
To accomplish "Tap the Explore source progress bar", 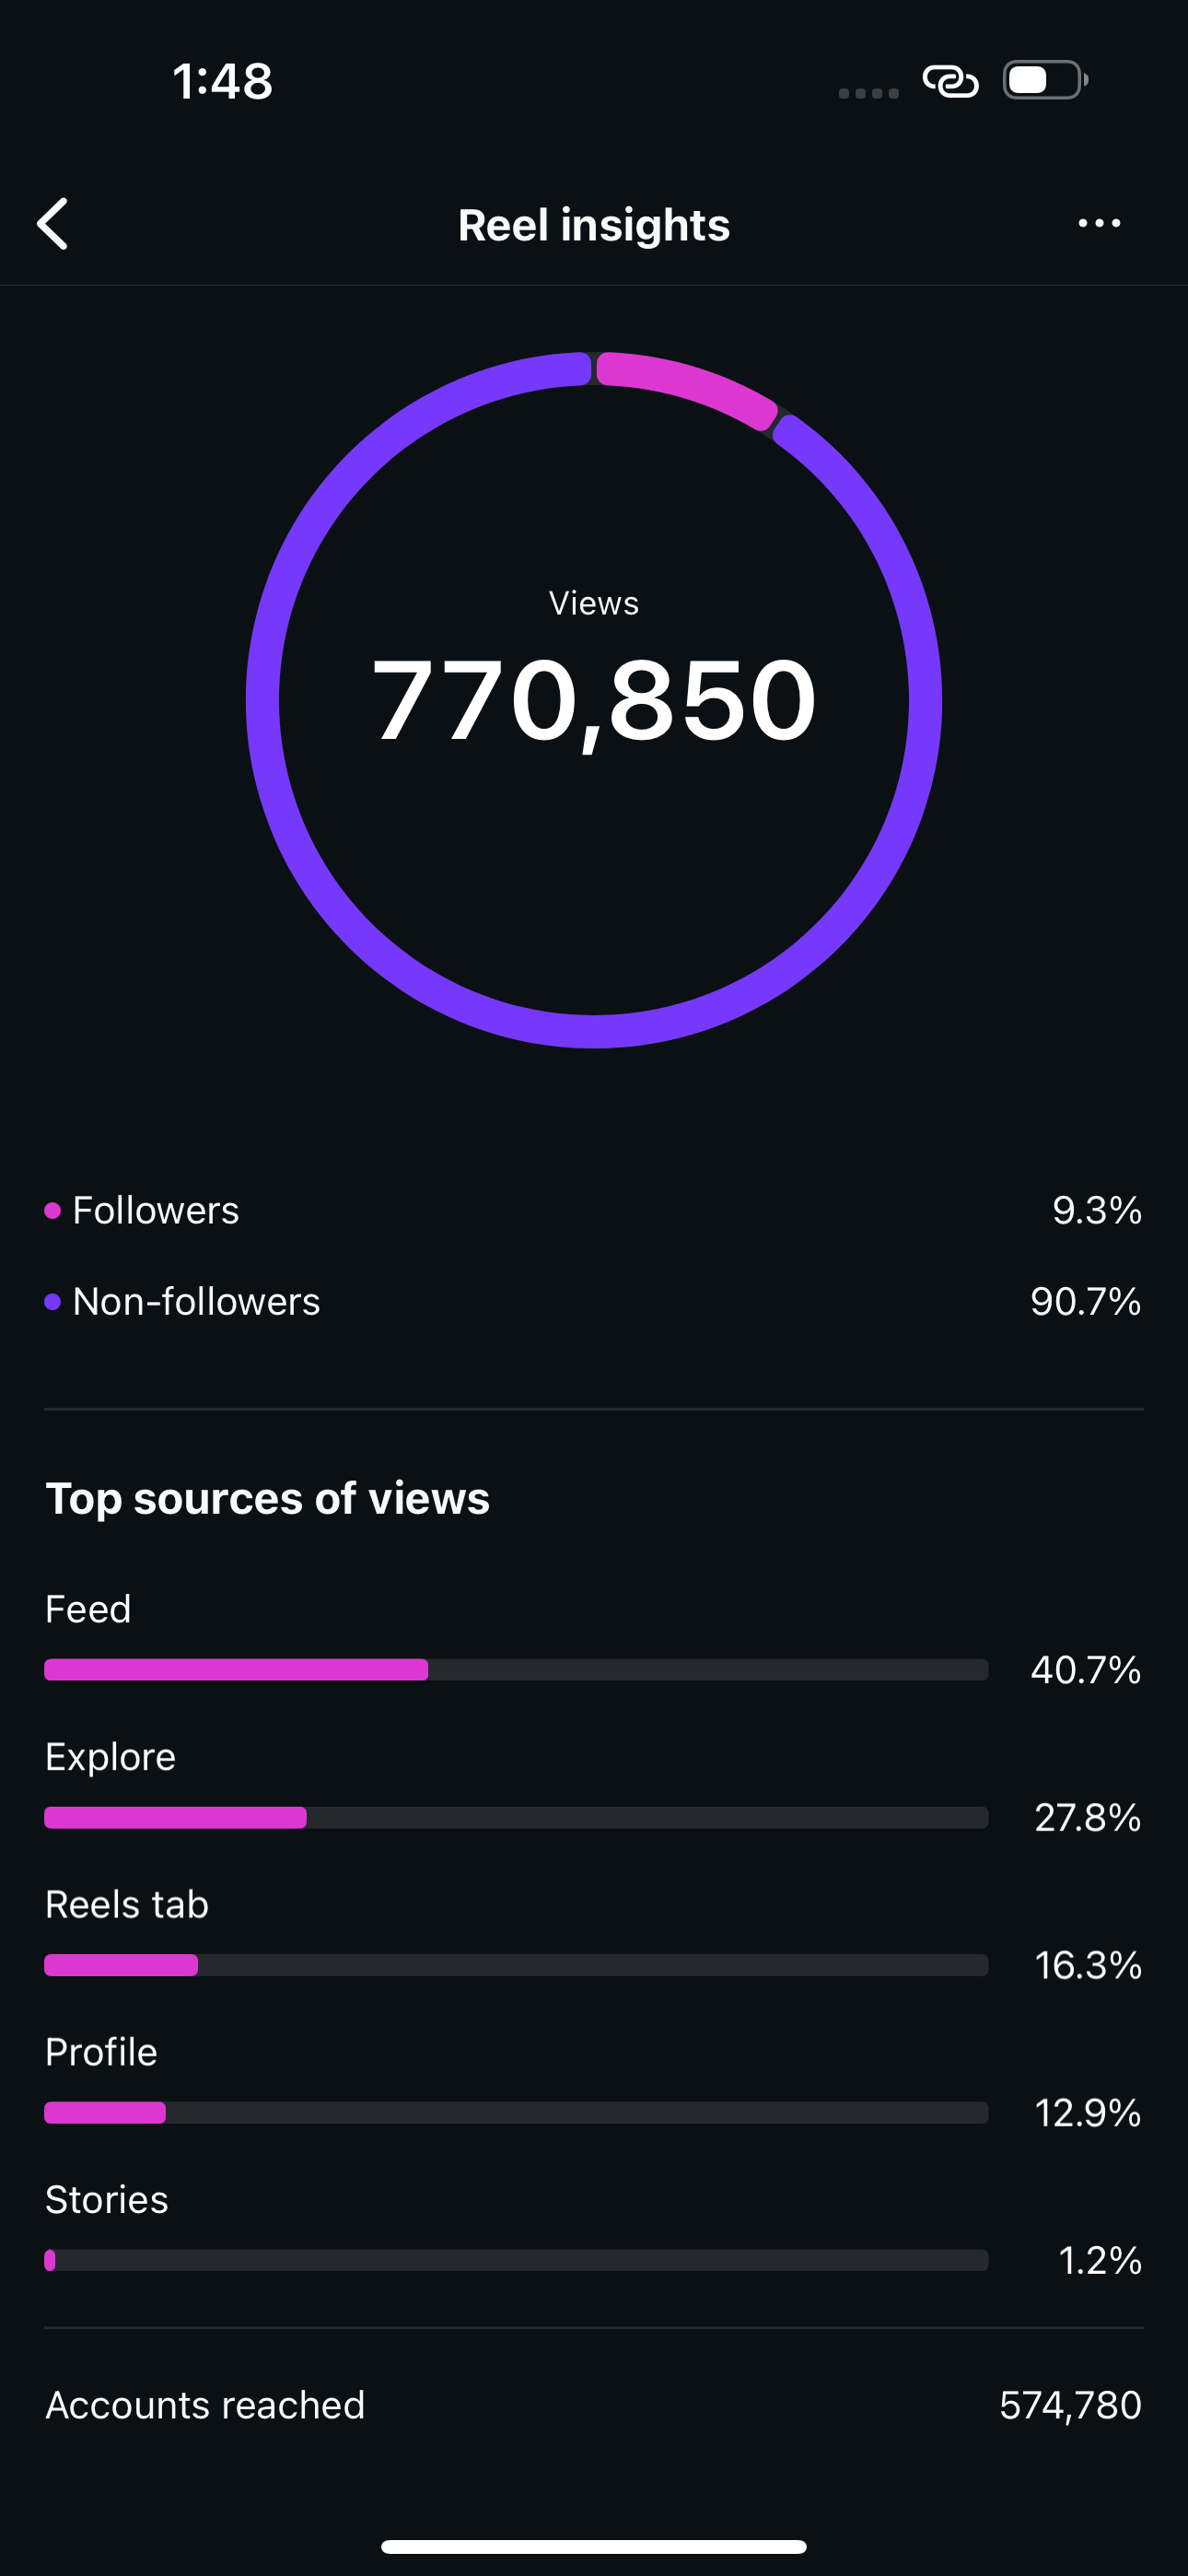I will click(x=516, y=1818).
